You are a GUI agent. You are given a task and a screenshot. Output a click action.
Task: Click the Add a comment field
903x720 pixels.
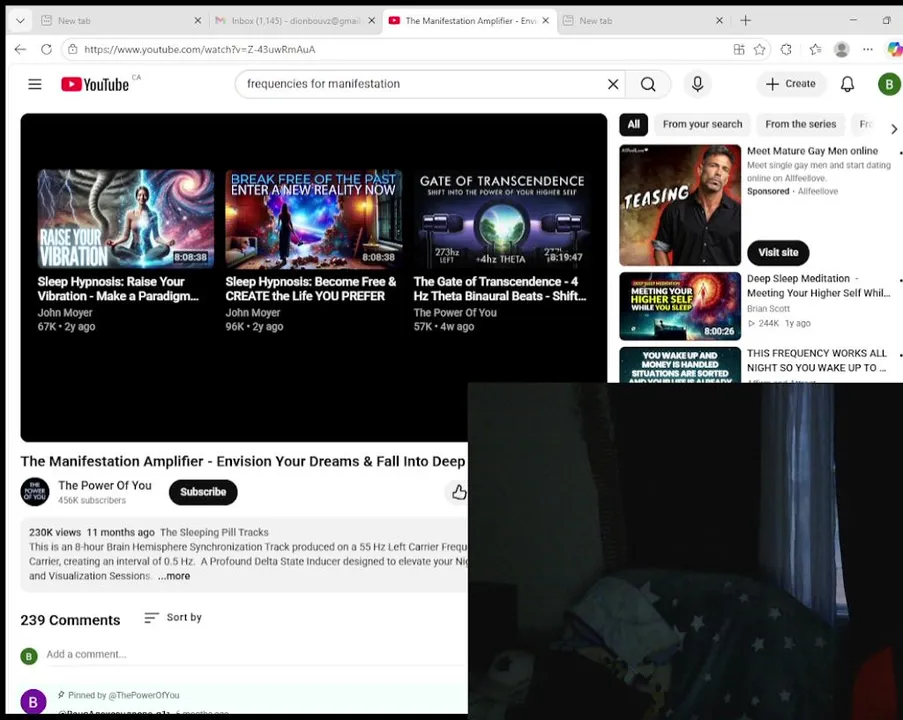pyautogui.click(x=256, y=654)
